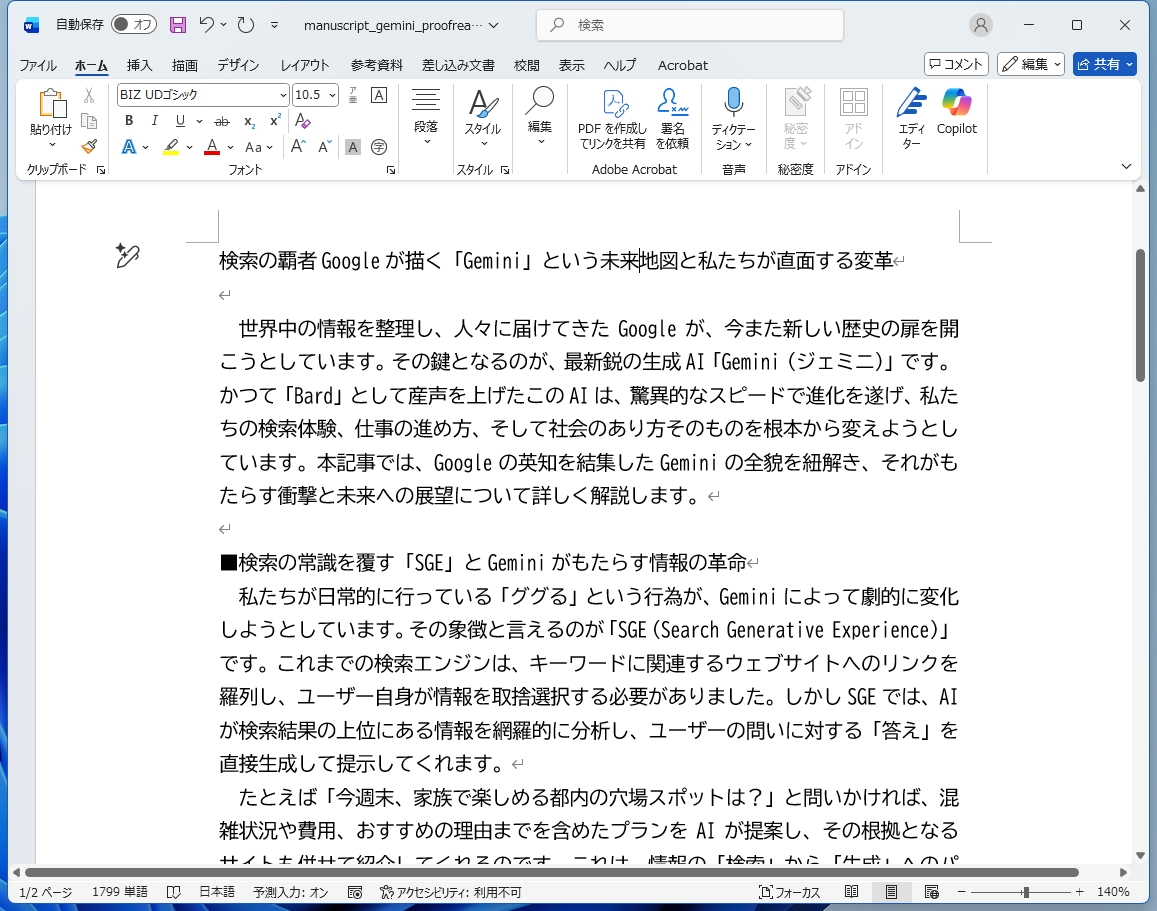This screenshot has width=1157, height=911.
Task: Click the Copy icon in clipboard group
Action: click(89, 121)
